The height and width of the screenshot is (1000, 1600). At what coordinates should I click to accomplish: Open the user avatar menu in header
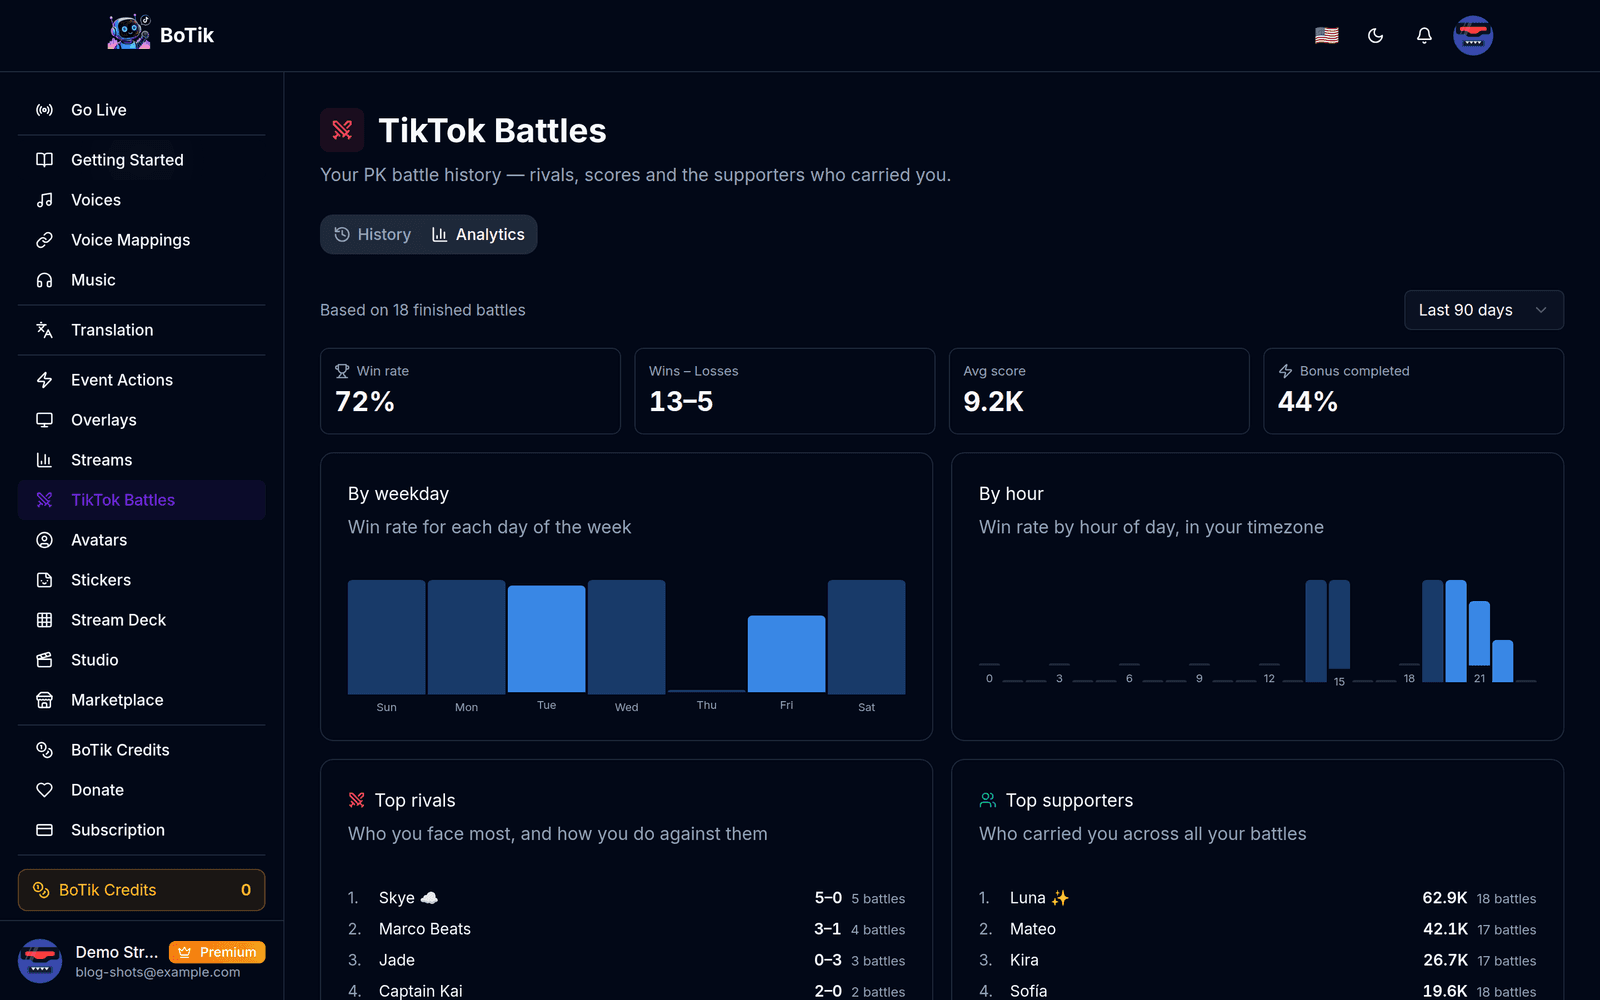click(x=1473, y=36)
